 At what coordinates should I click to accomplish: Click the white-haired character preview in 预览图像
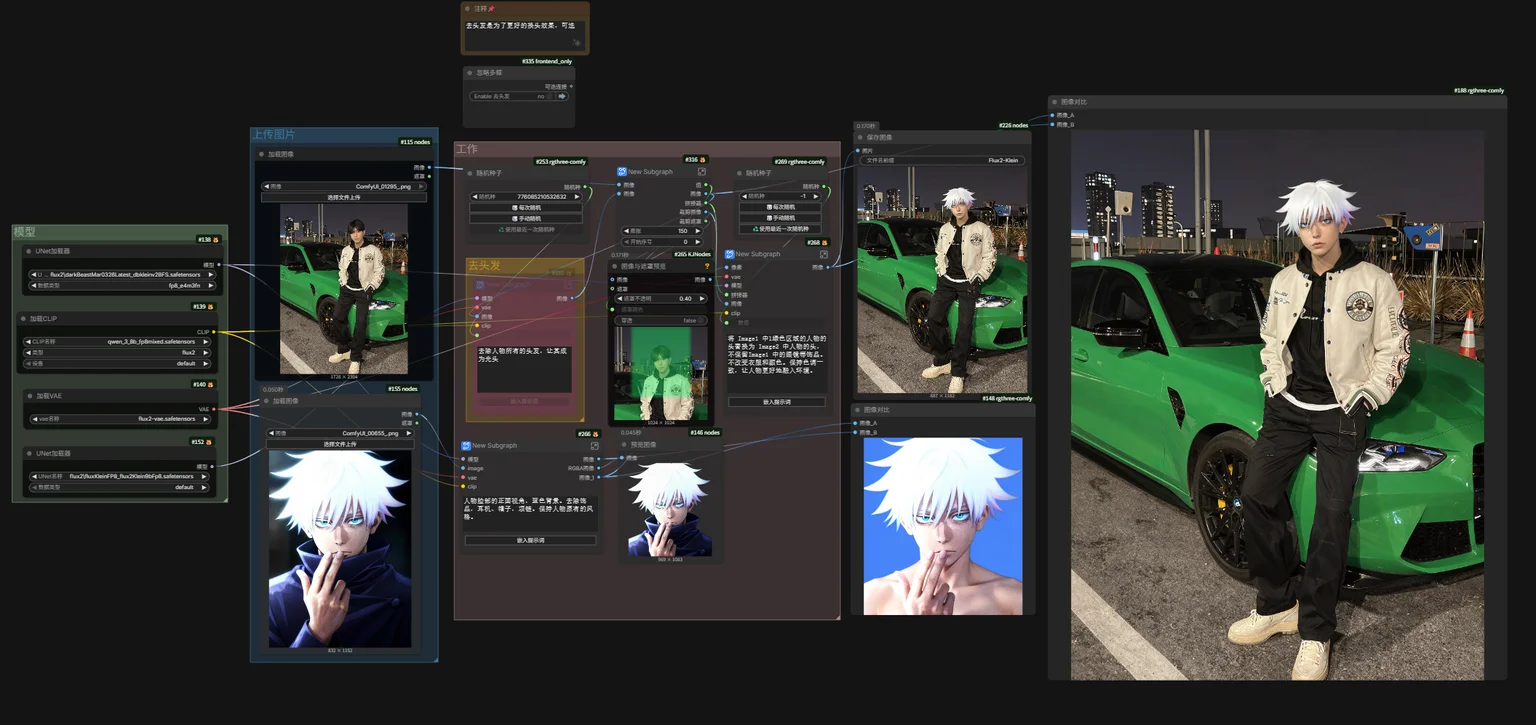point(670,510)
